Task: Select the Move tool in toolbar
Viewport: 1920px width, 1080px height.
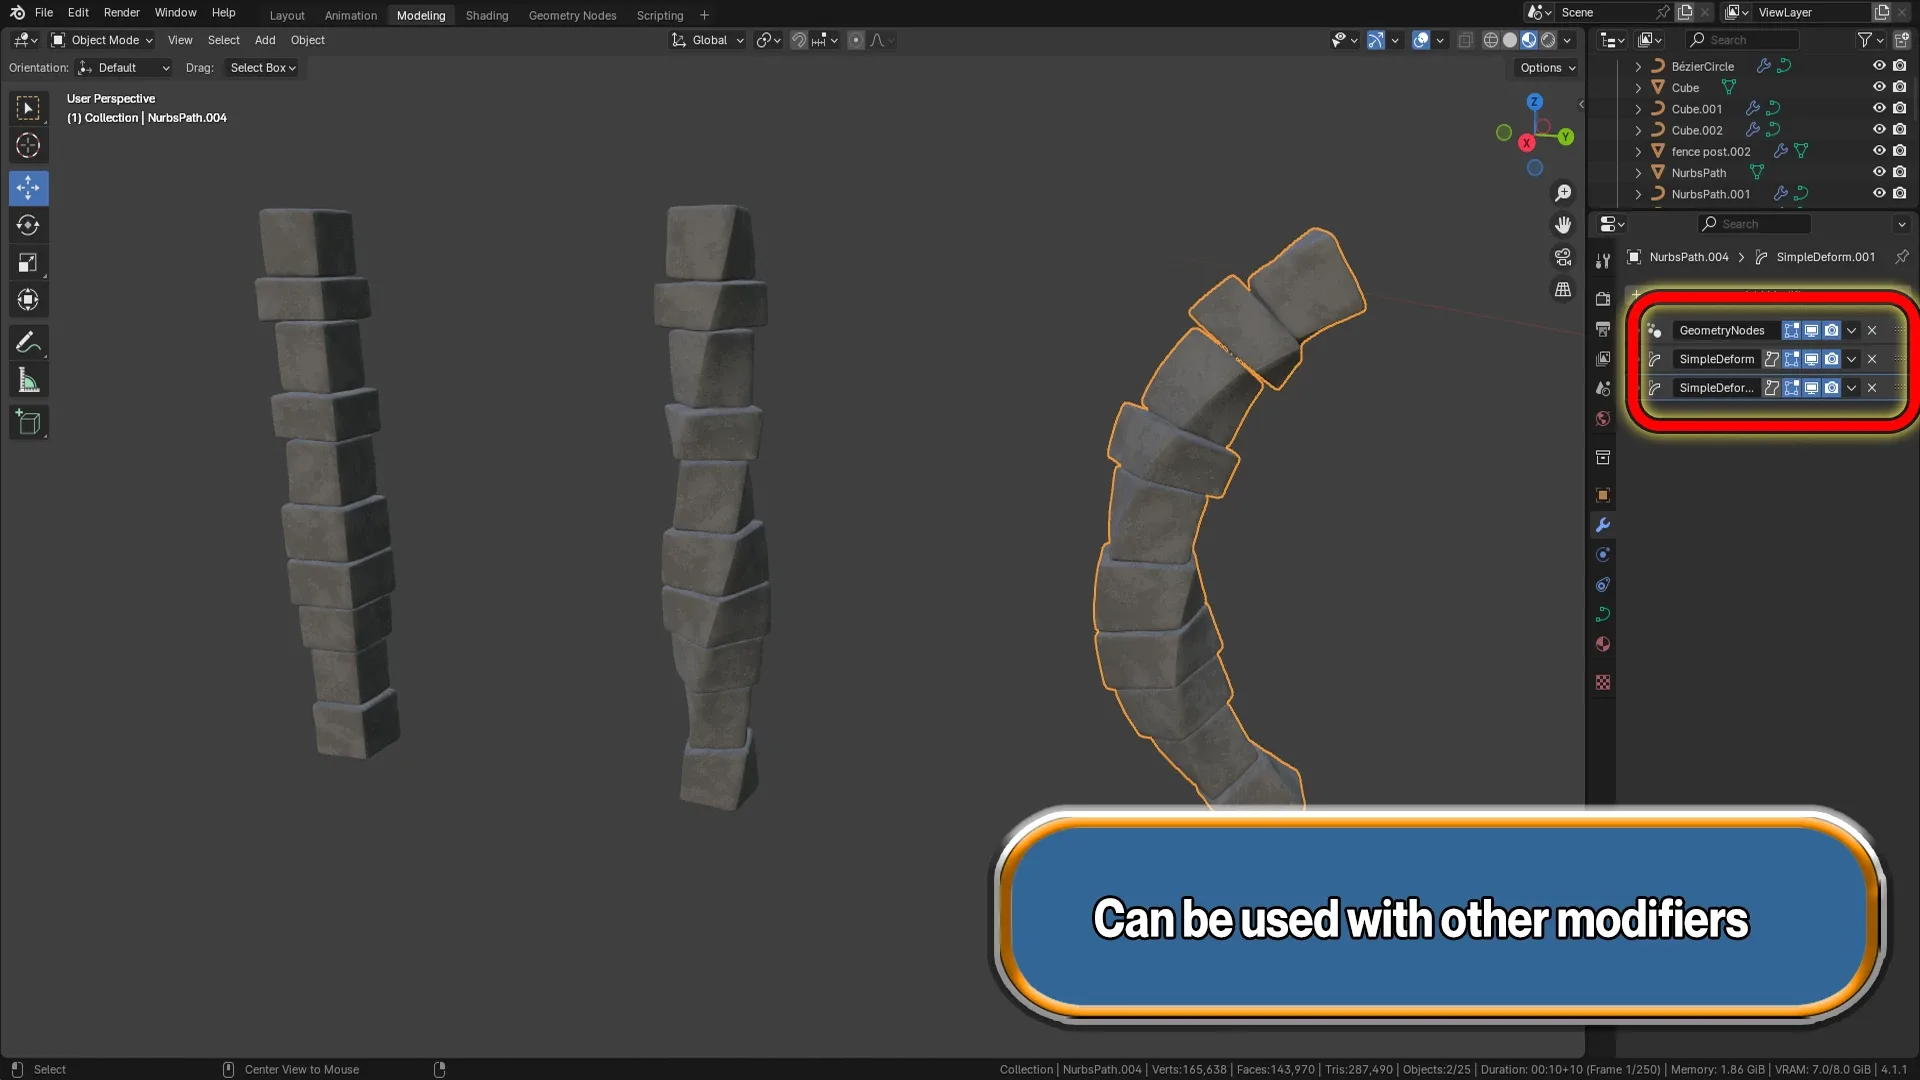Action: click(x=29, y=186)
